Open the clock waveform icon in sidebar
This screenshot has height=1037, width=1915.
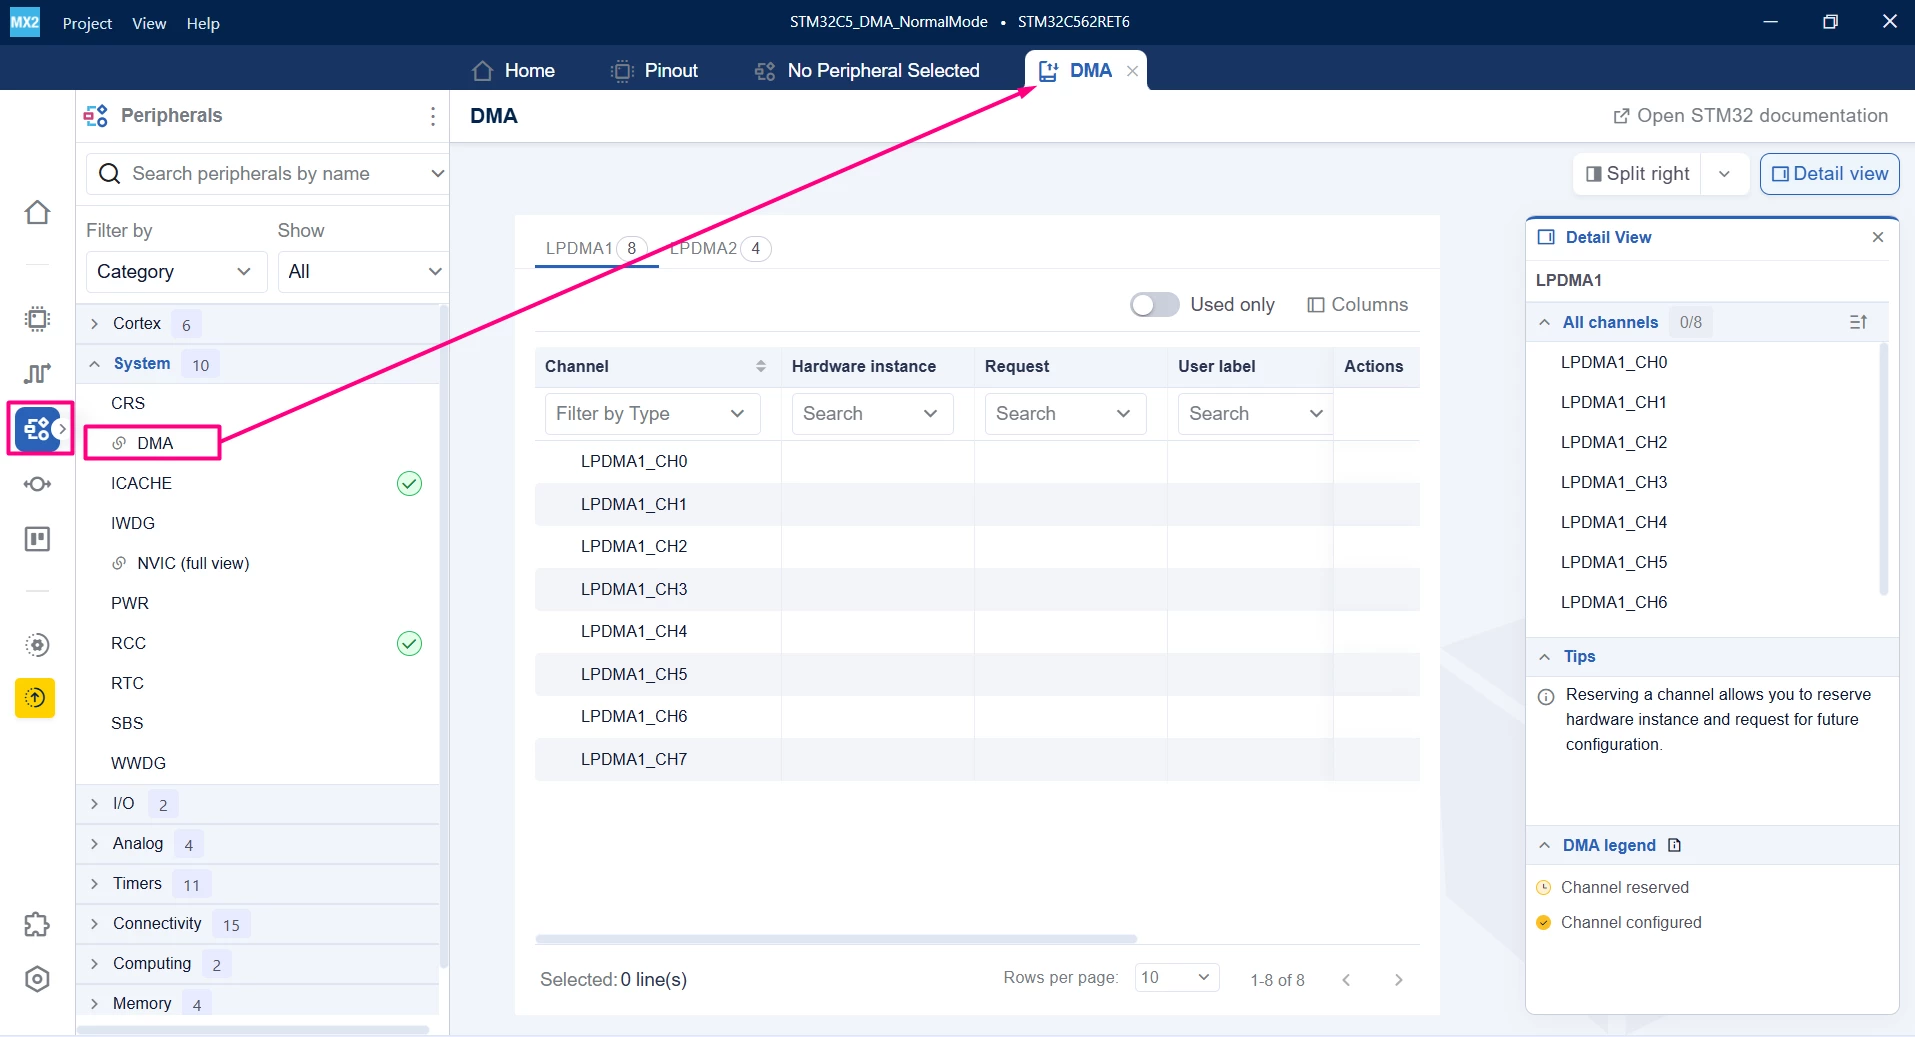pyautogui.click(x=37, y=373)
